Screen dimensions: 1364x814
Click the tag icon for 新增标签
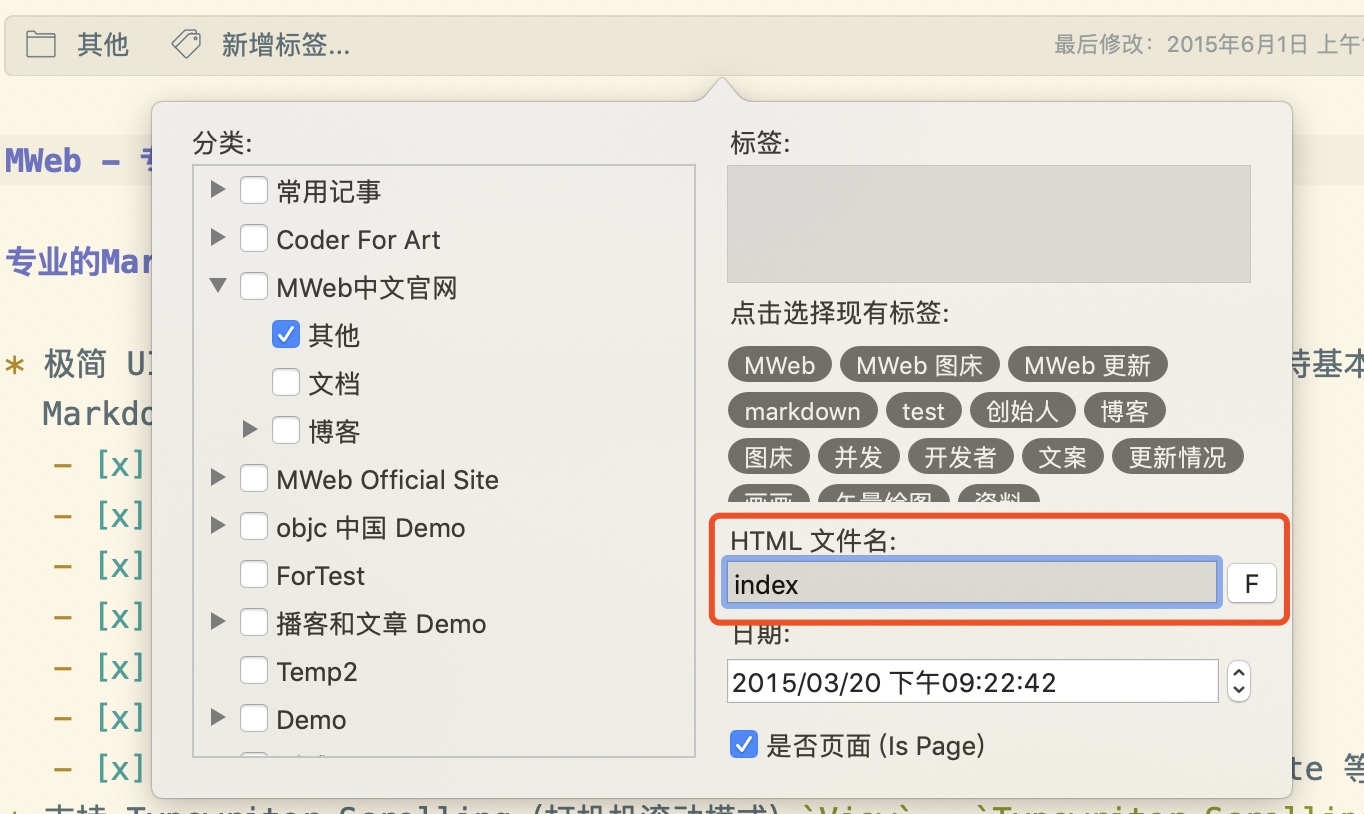click(x=186, y=45)
